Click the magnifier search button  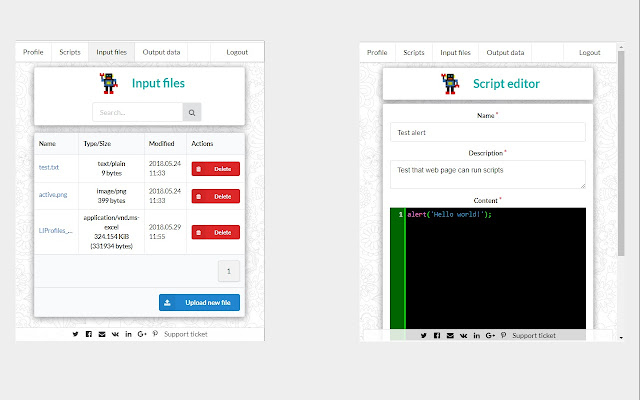coord(192,112)
